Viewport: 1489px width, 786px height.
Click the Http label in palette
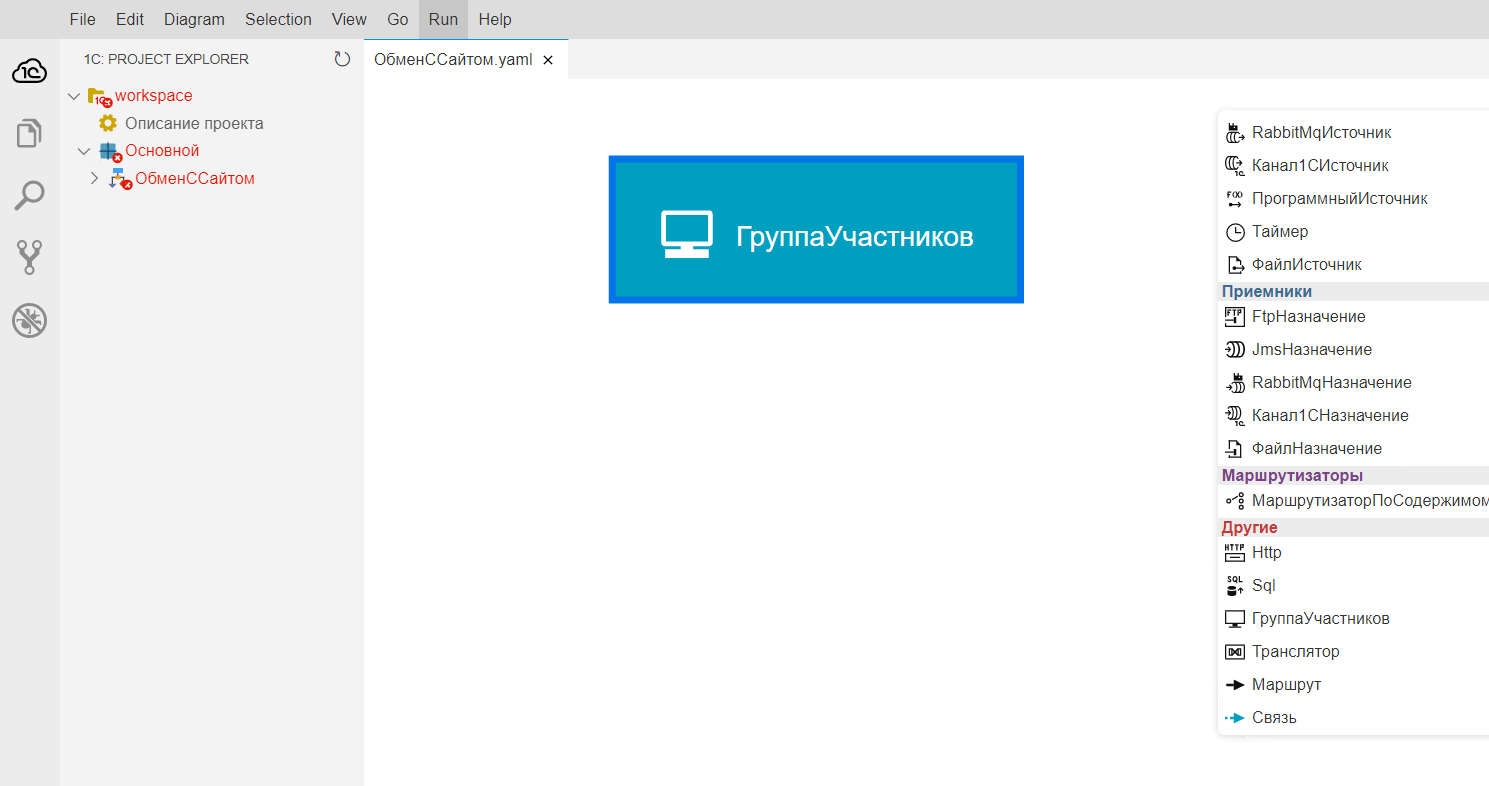pyautogui.click(x=1267, y=552)
